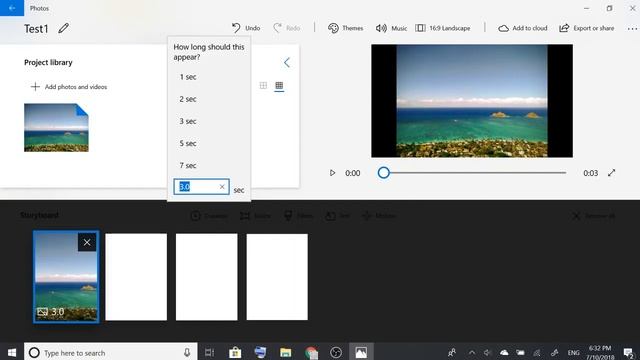Go back with the blue arrow button

coord(12,8)
